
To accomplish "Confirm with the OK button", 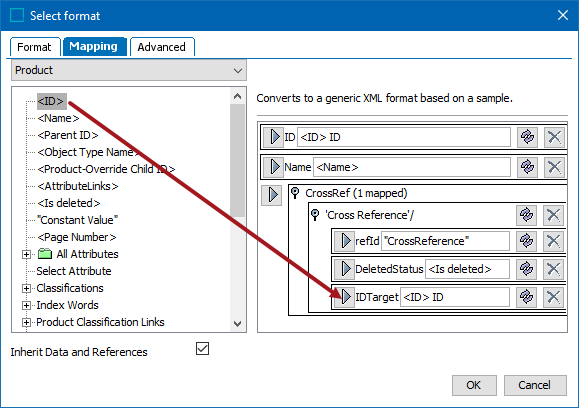I will point(474,385).
